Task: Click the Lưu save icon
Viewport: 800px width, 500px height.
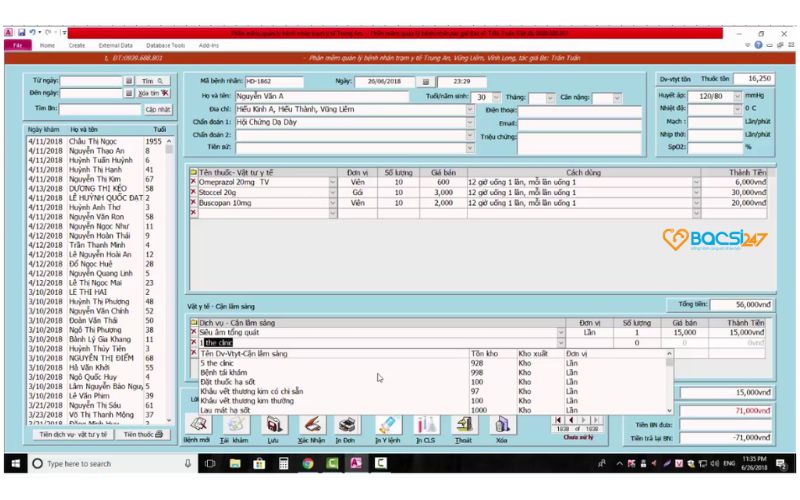Action: [x=274, y=424]
